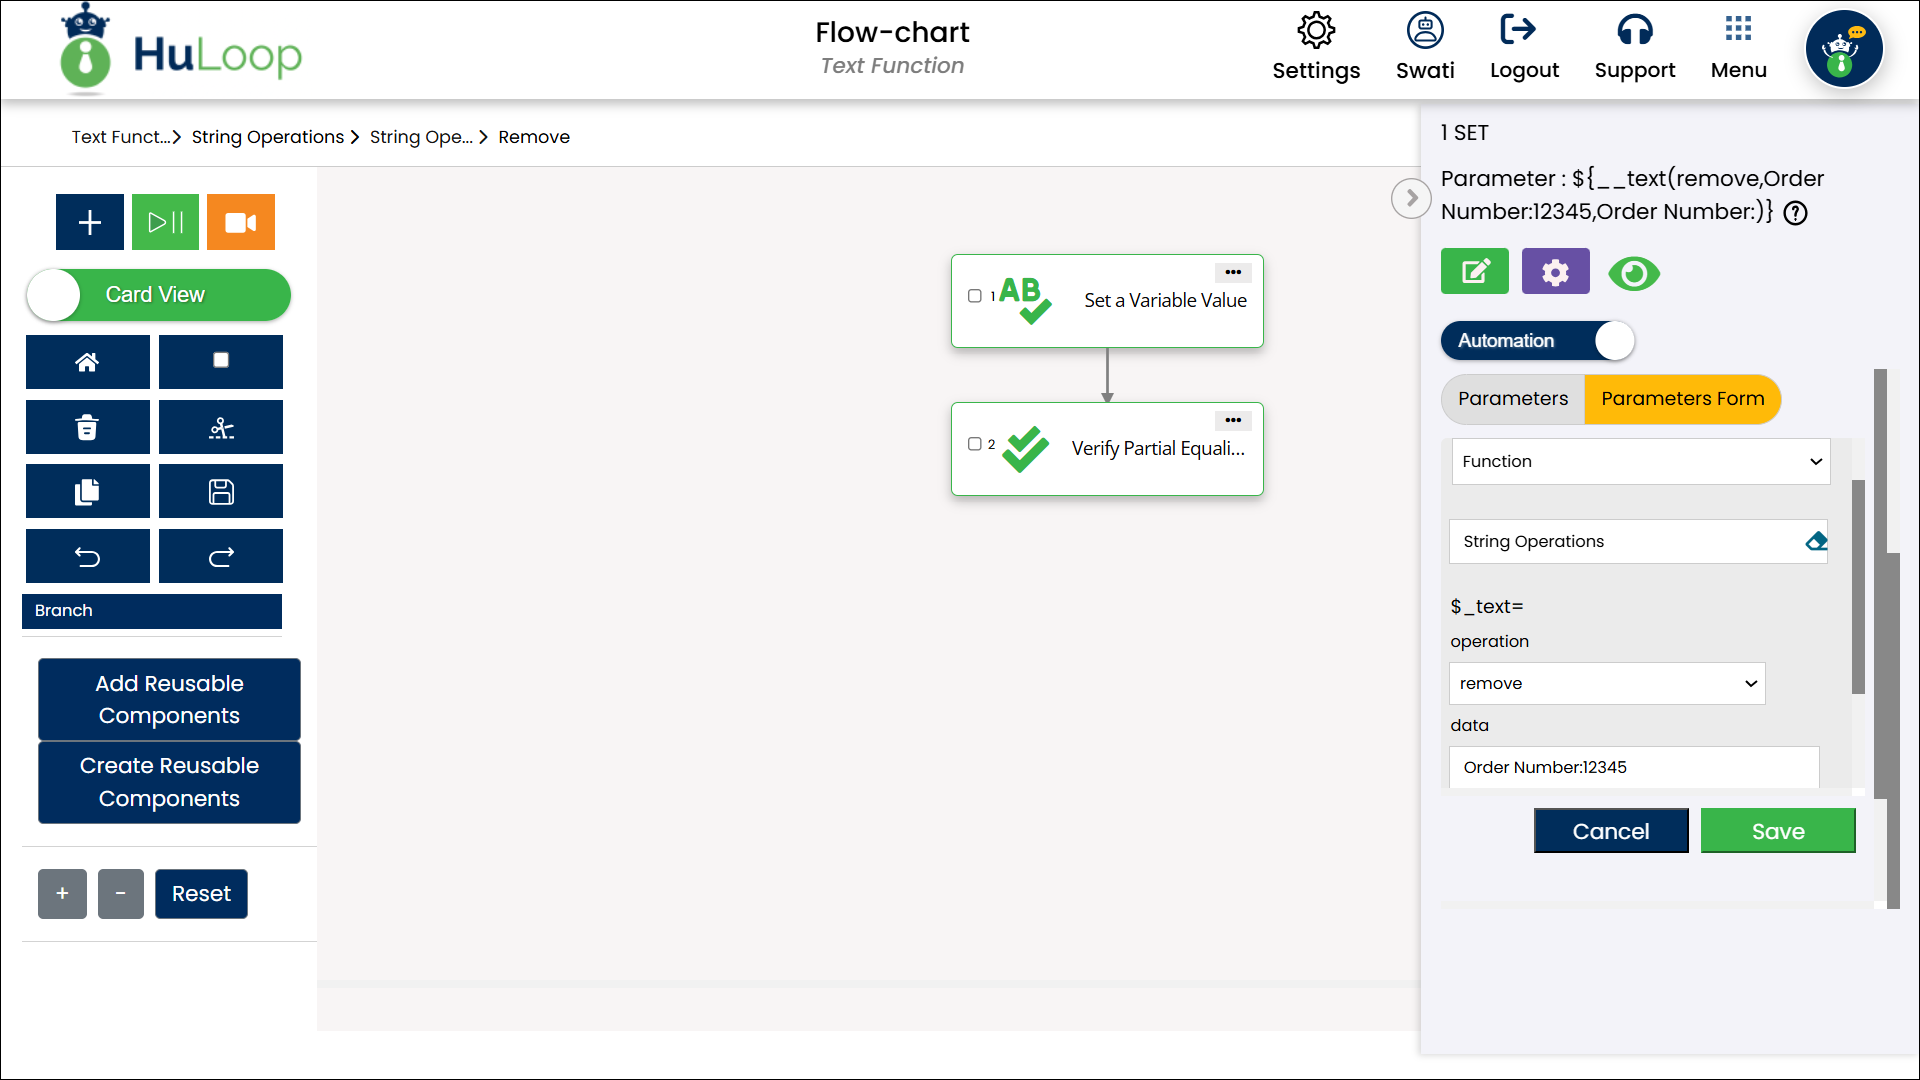Image resolution: width=1920 pixels, height=1080 pixels.
Task: Click the floppy disk save icon button
Action: (221, 491)
